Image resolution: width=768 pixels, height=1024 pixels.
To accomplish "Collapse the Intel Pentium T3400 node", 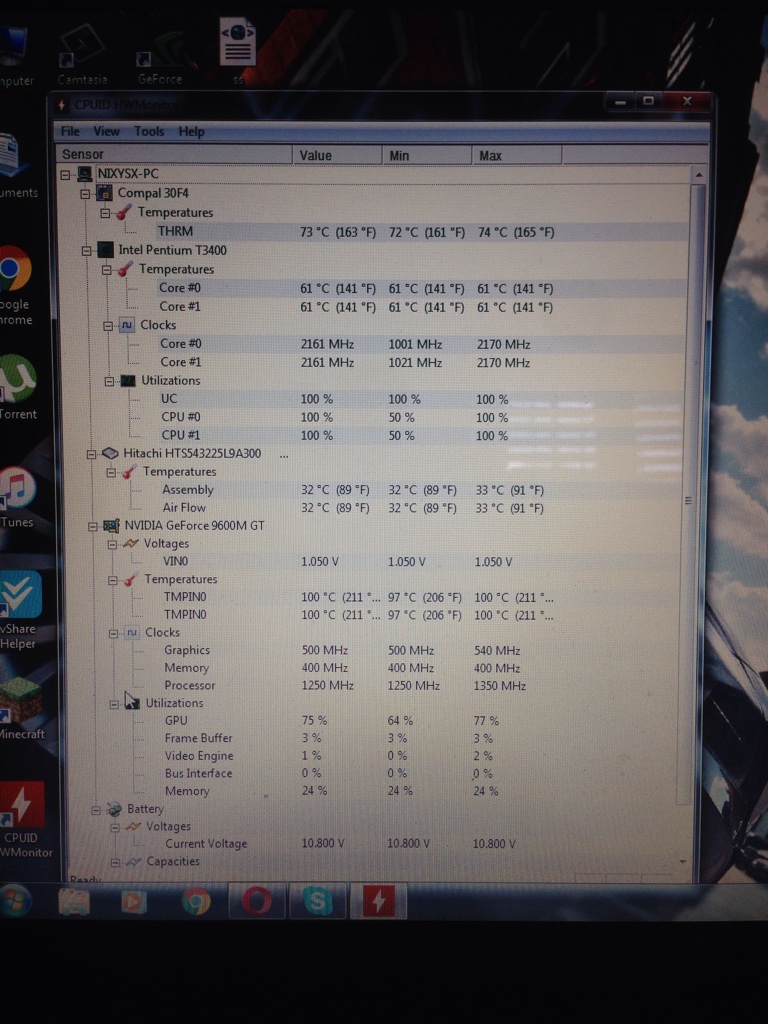I will (x=86, y=250).
